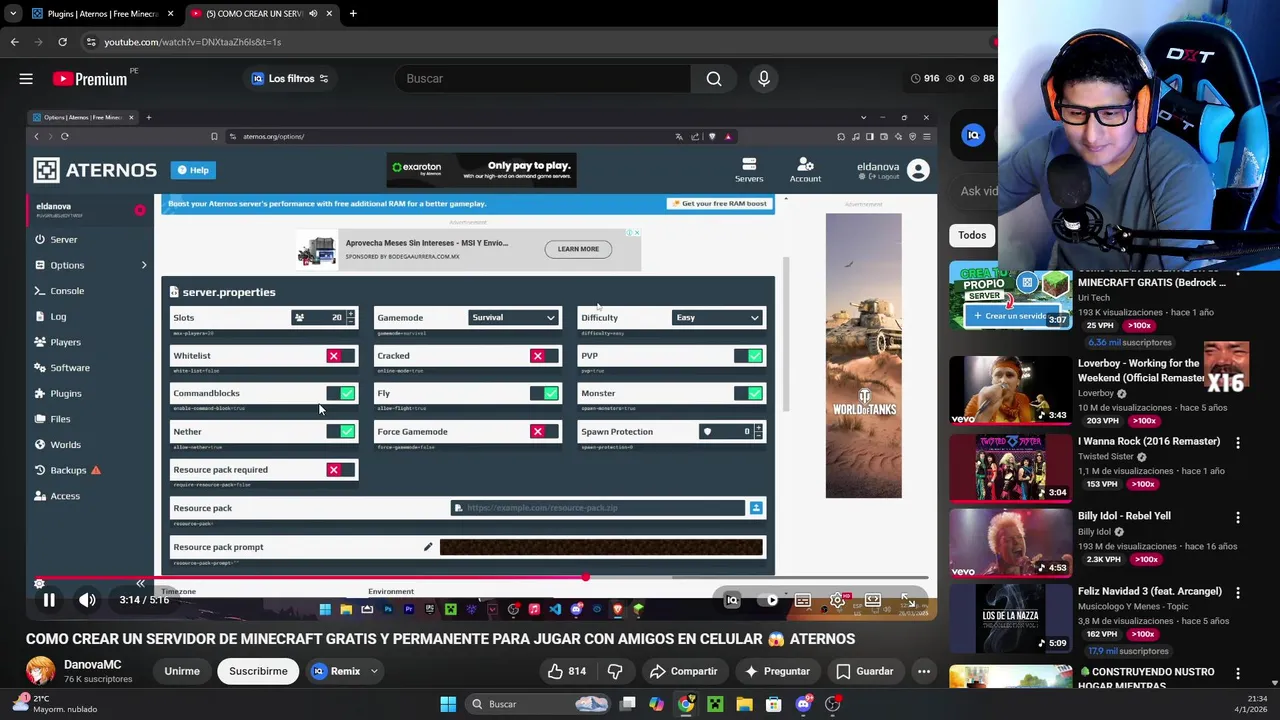Pause the video playback
The height and width of the screenshot is (720, 1280).
(x=48, y=600)
